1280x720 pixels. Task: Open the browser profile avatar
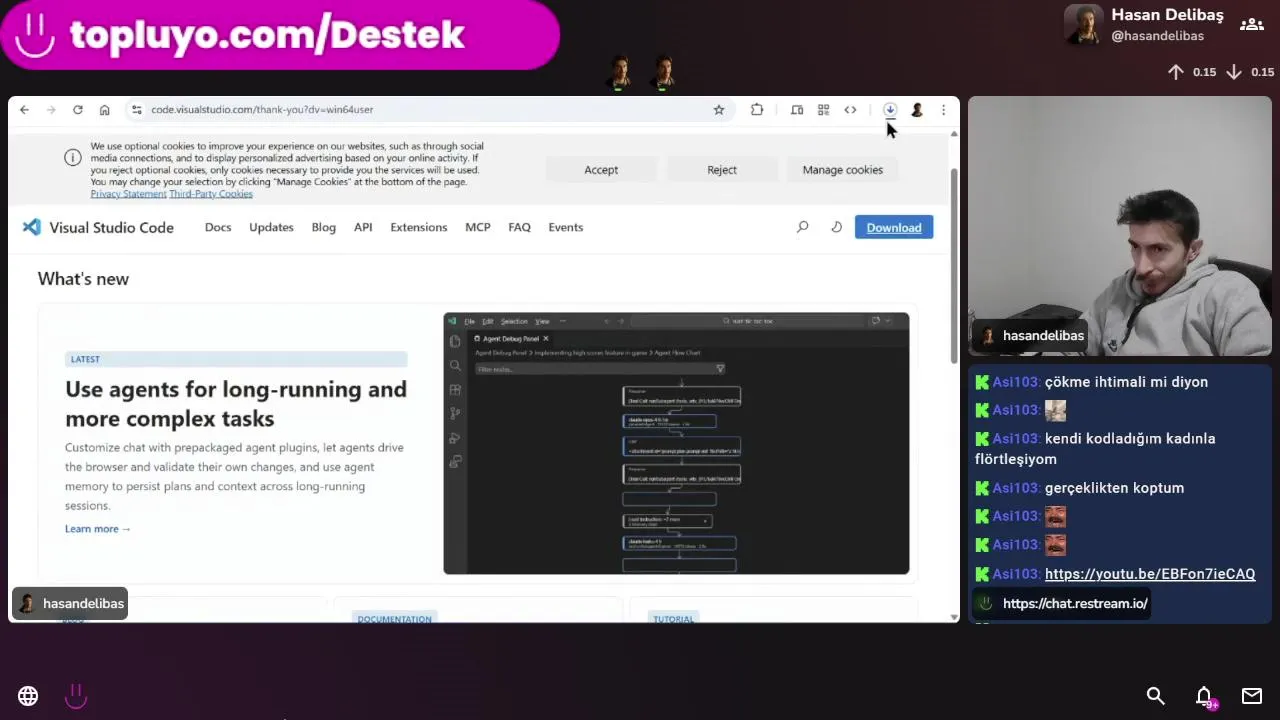[916, 110]
